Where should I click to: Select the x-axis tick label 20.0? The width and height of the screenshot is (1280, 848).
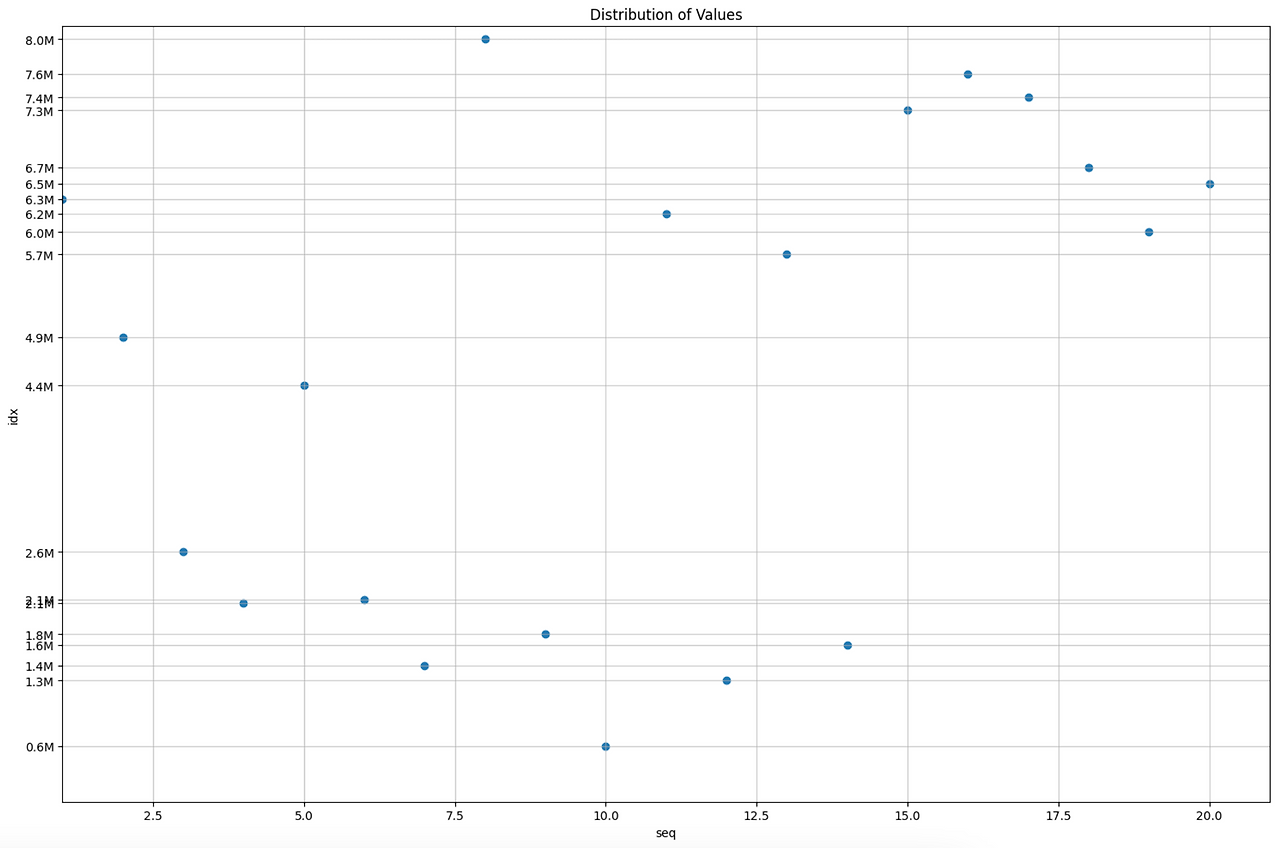(x=1210, y=815)
